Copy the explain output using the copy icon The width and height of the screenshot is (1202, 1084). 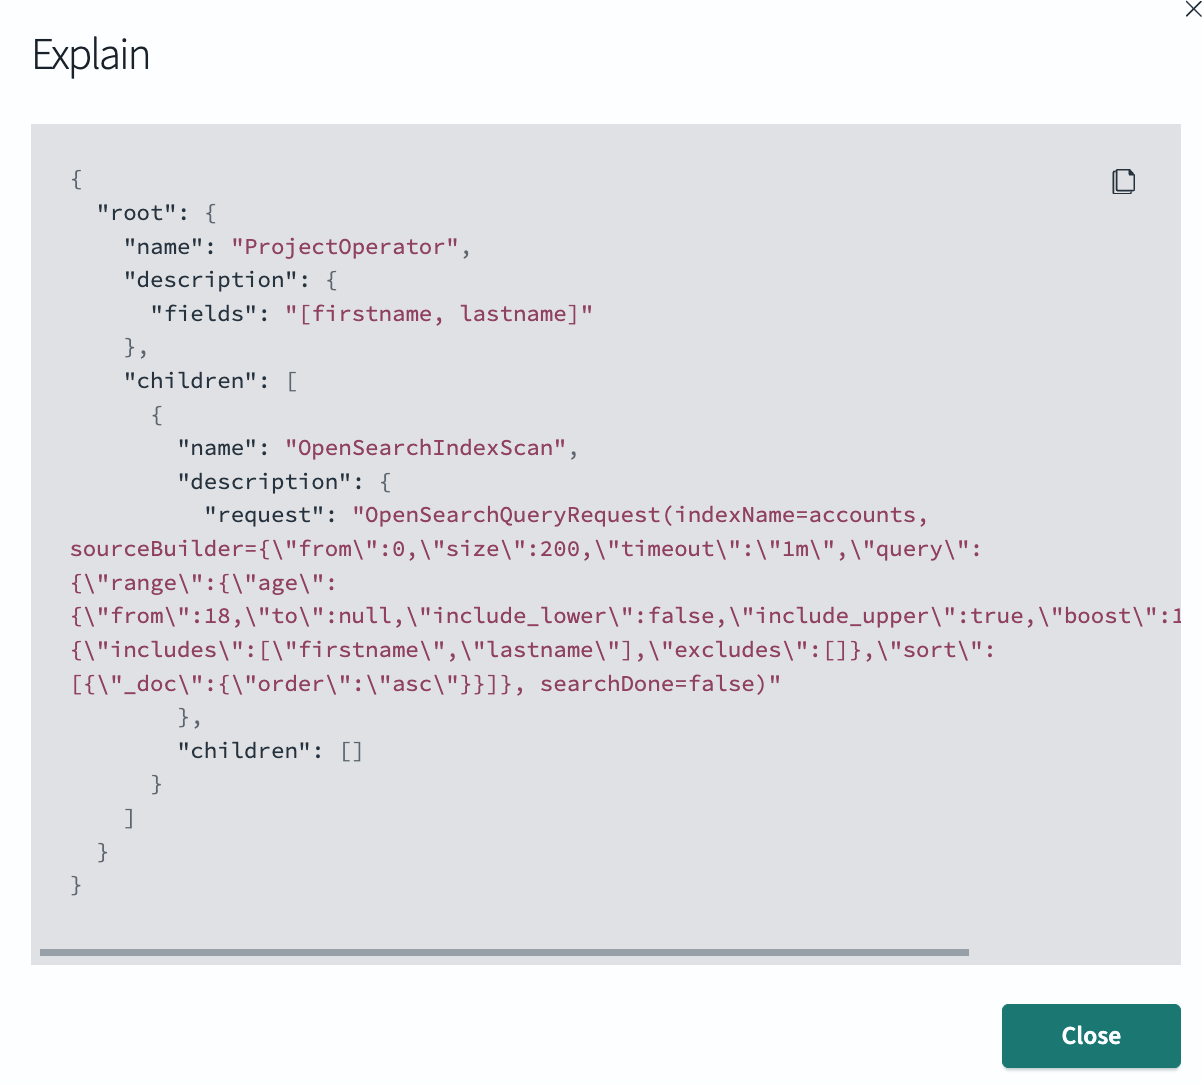(x=1123, y=181)
